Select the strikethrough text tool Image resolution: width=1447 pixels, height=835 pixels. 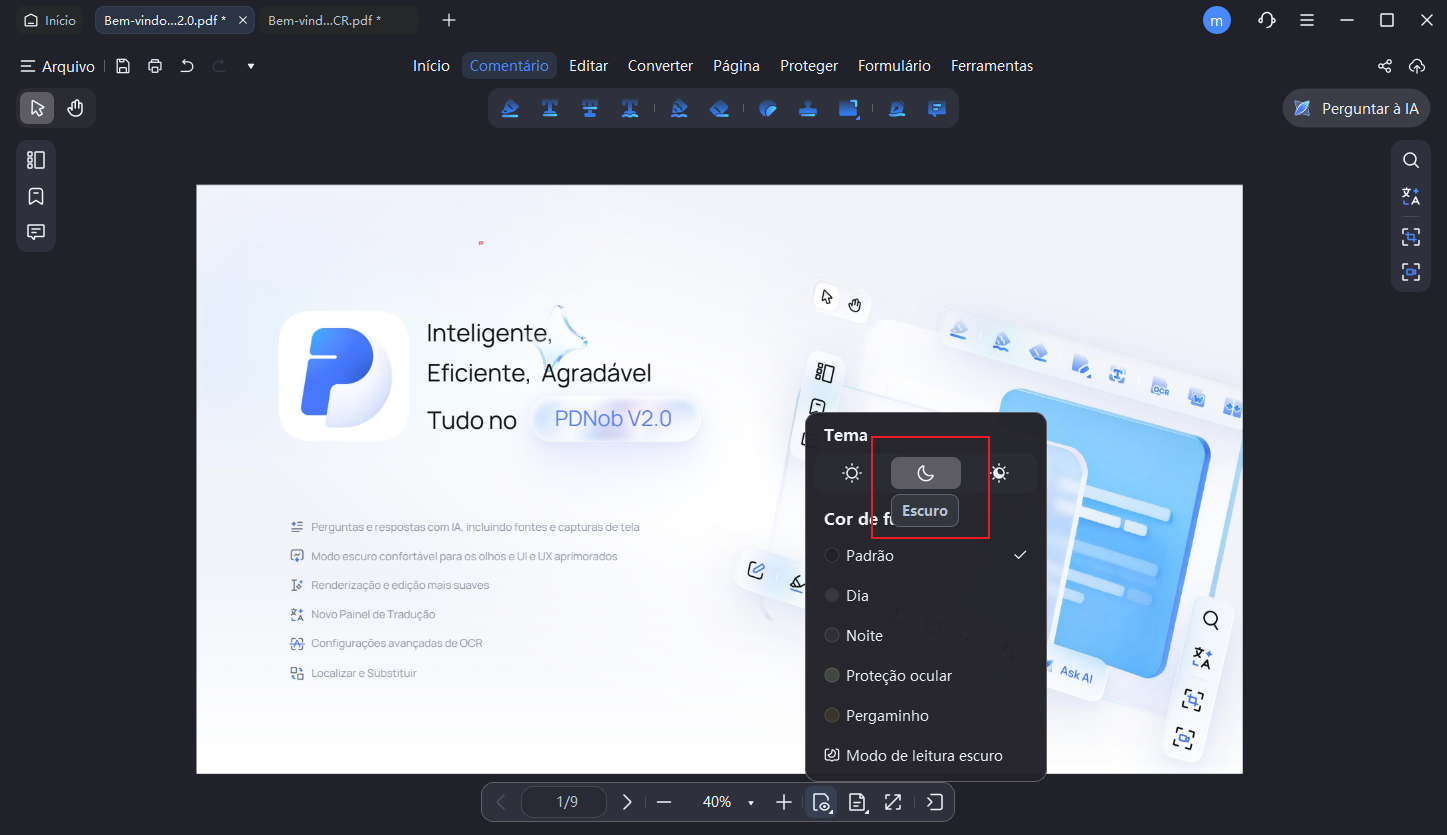coord(590,108)
